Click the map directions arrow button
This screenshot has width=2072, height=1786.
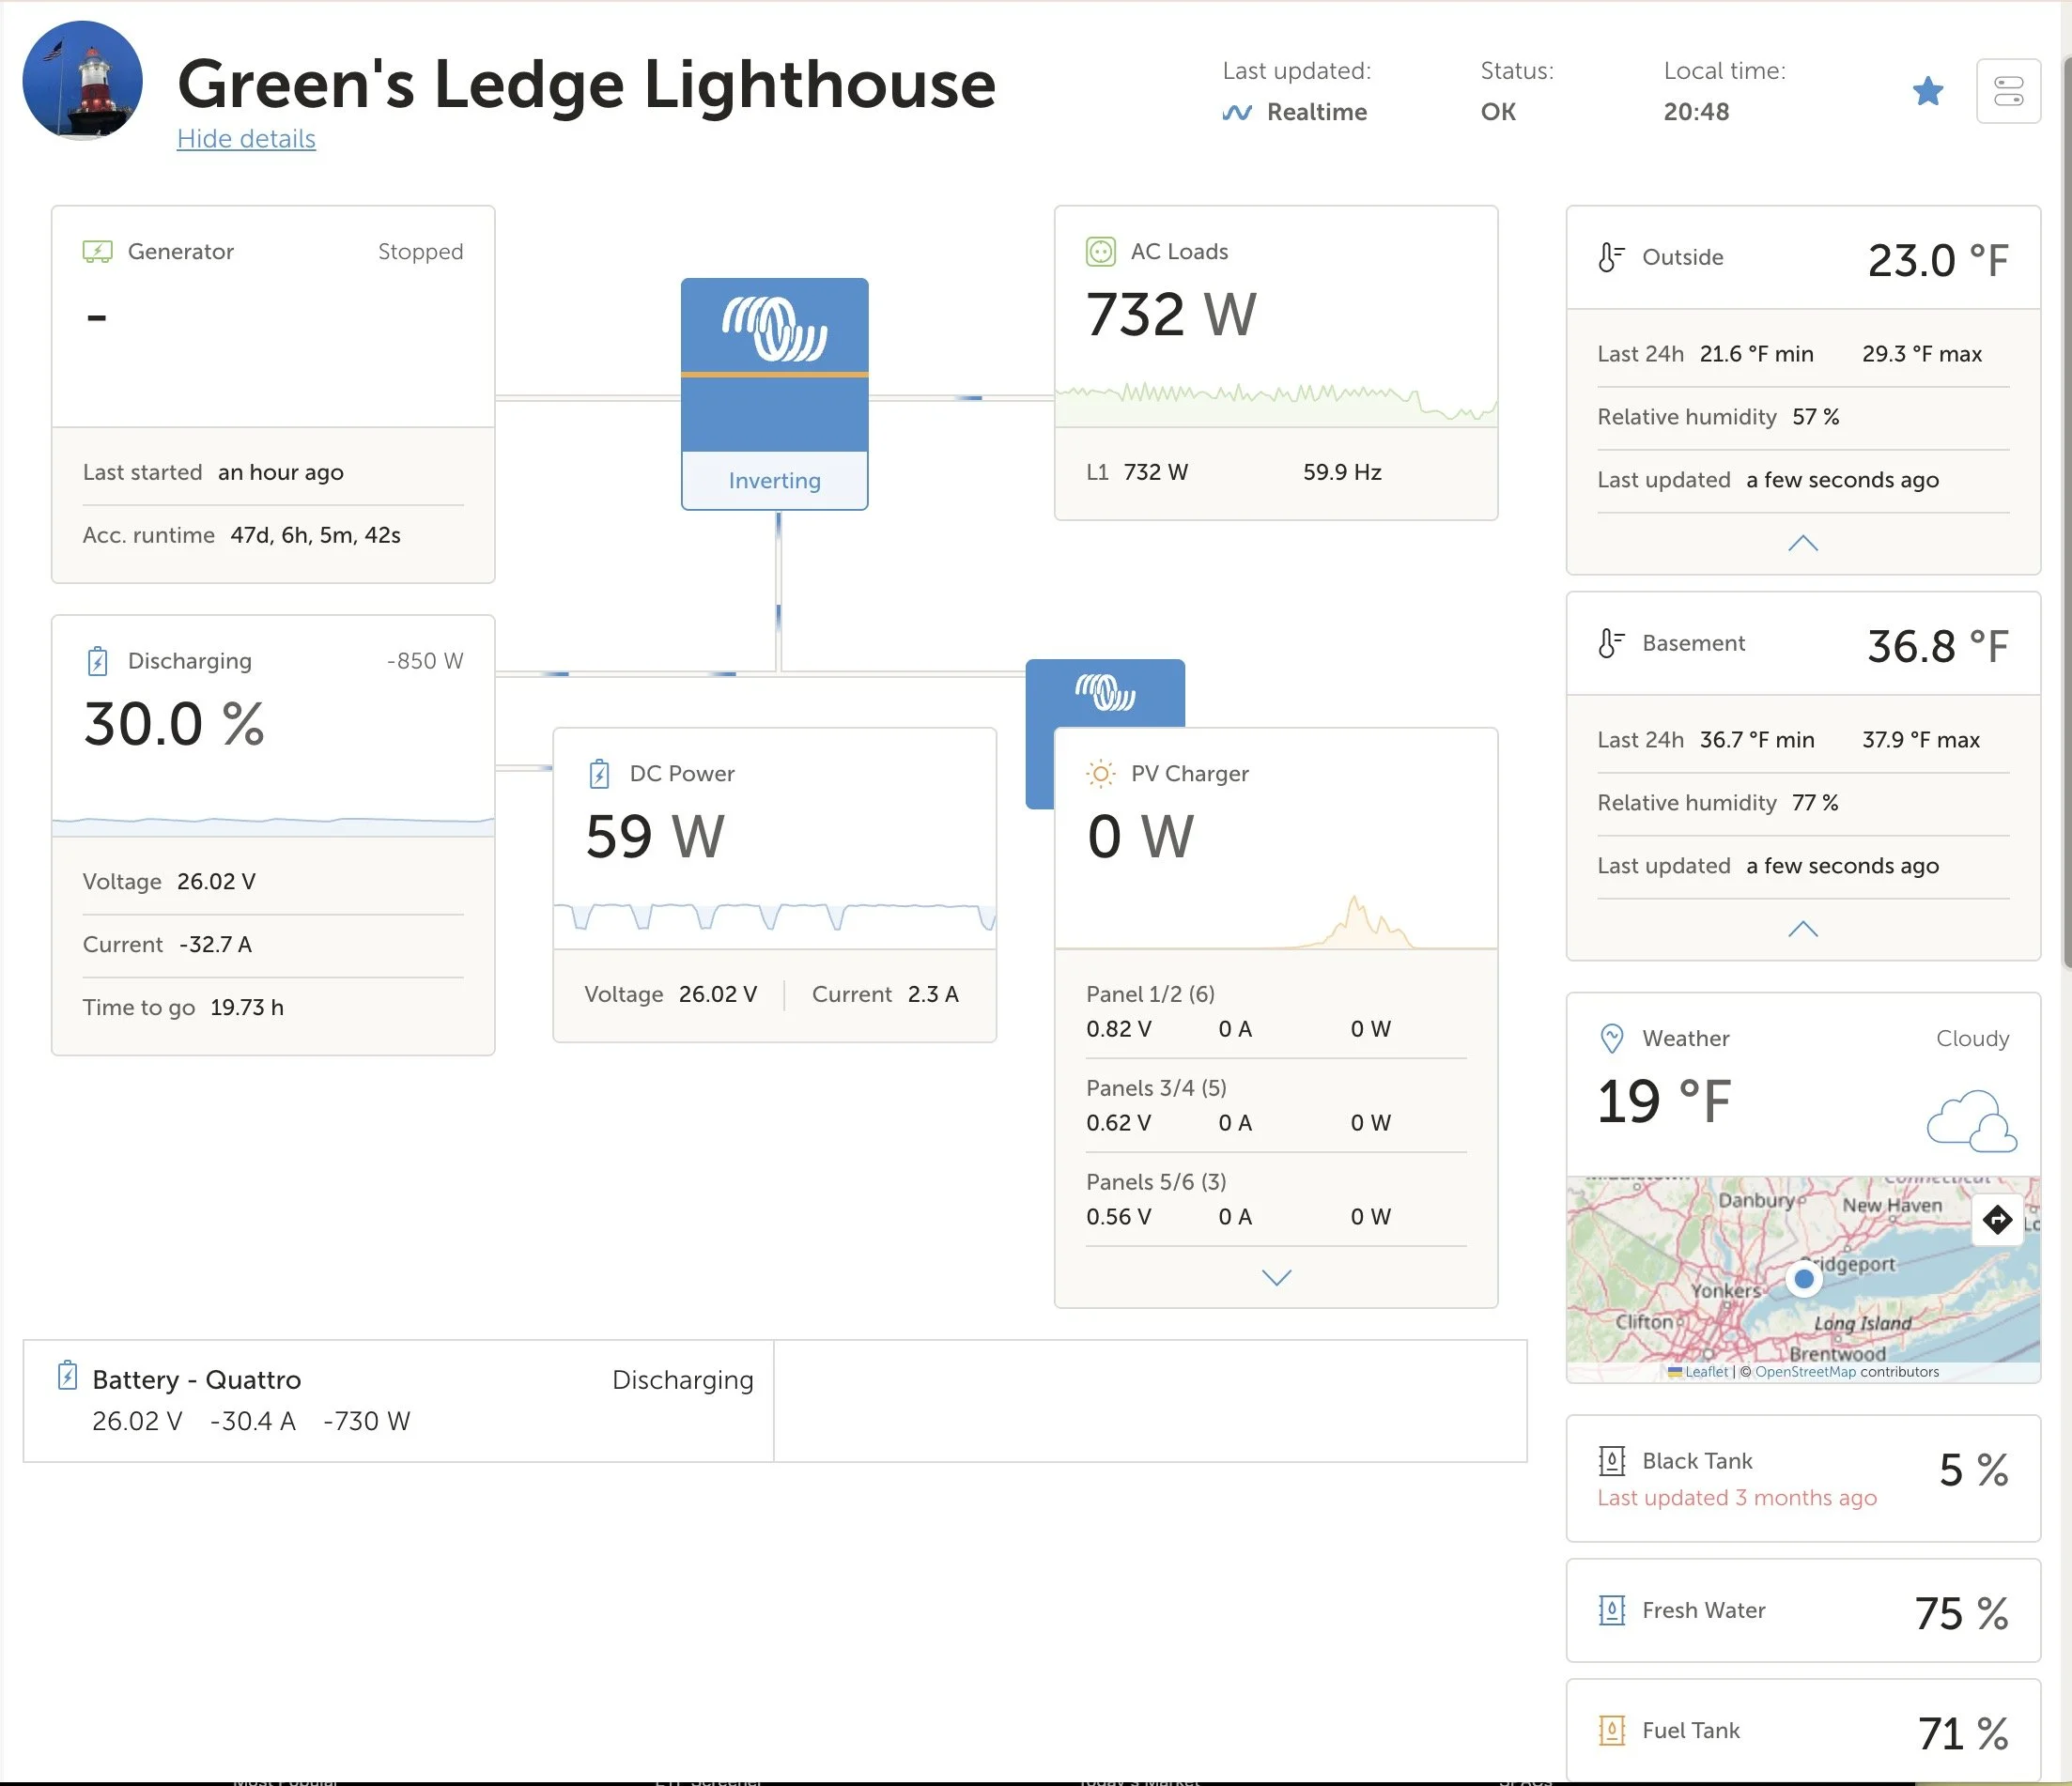tap(1997, 1219)
